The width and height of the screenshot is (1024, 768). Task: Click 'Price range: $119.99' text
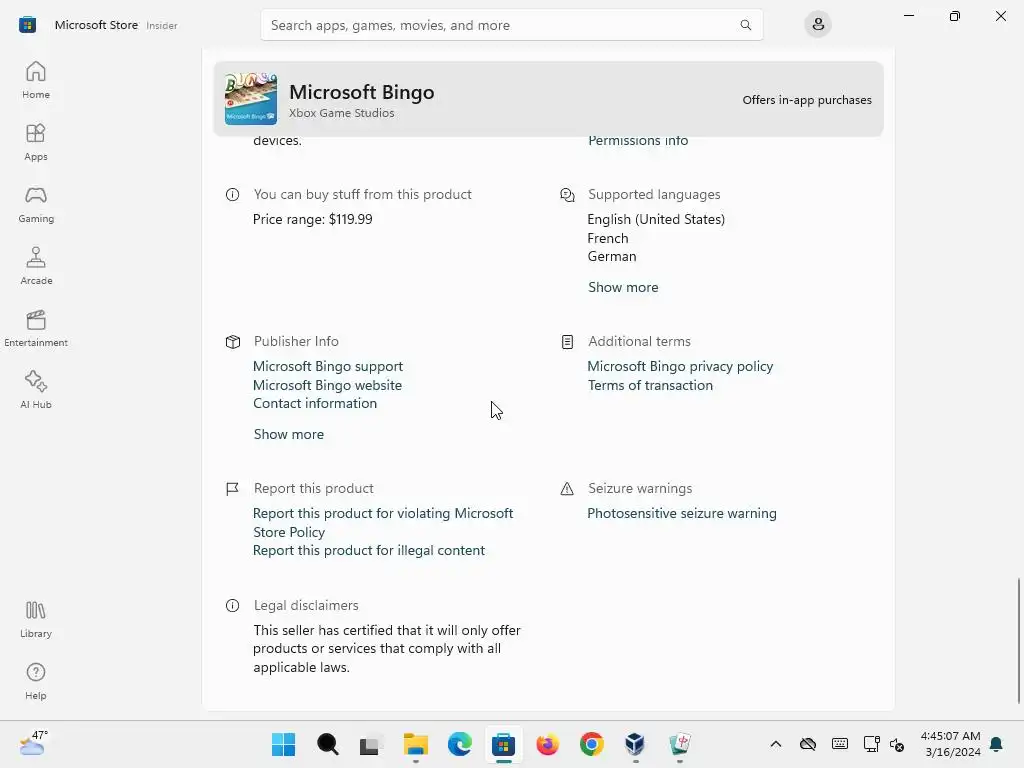click(313, 219)
